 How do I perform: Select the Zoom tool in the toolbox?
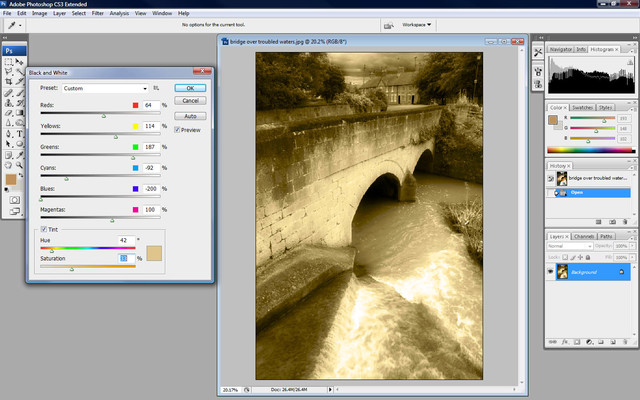point(19,165)
